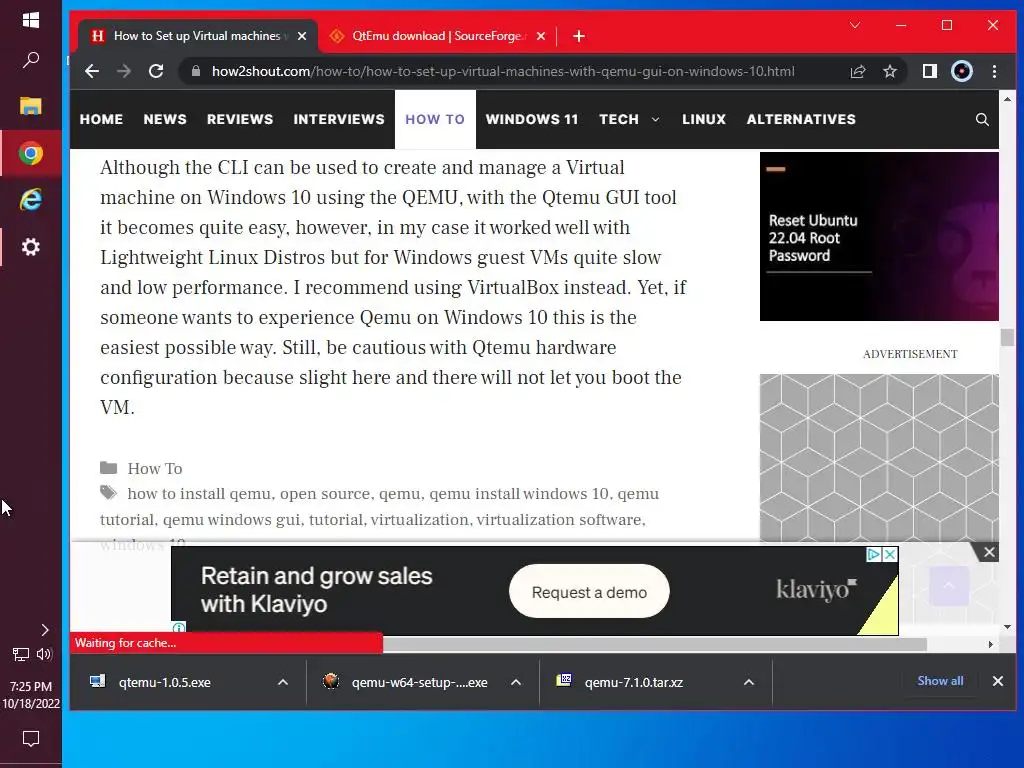Image resolution: width=1024 pixels, height=768 pixels.
Task: Open Windows search from taskbar
Action: coord(31,60)
